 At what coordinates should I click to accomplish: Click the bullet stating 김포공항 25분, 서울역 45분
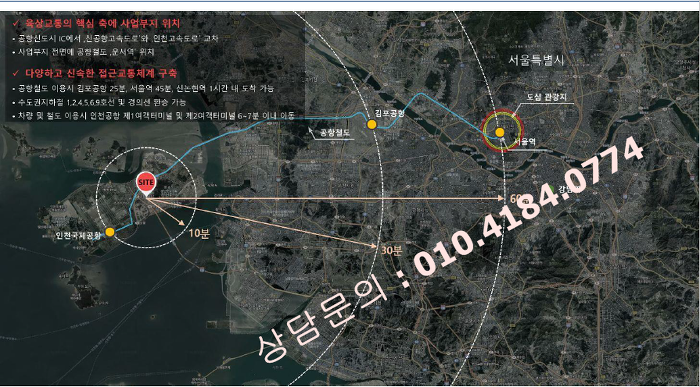coord(143,88)
